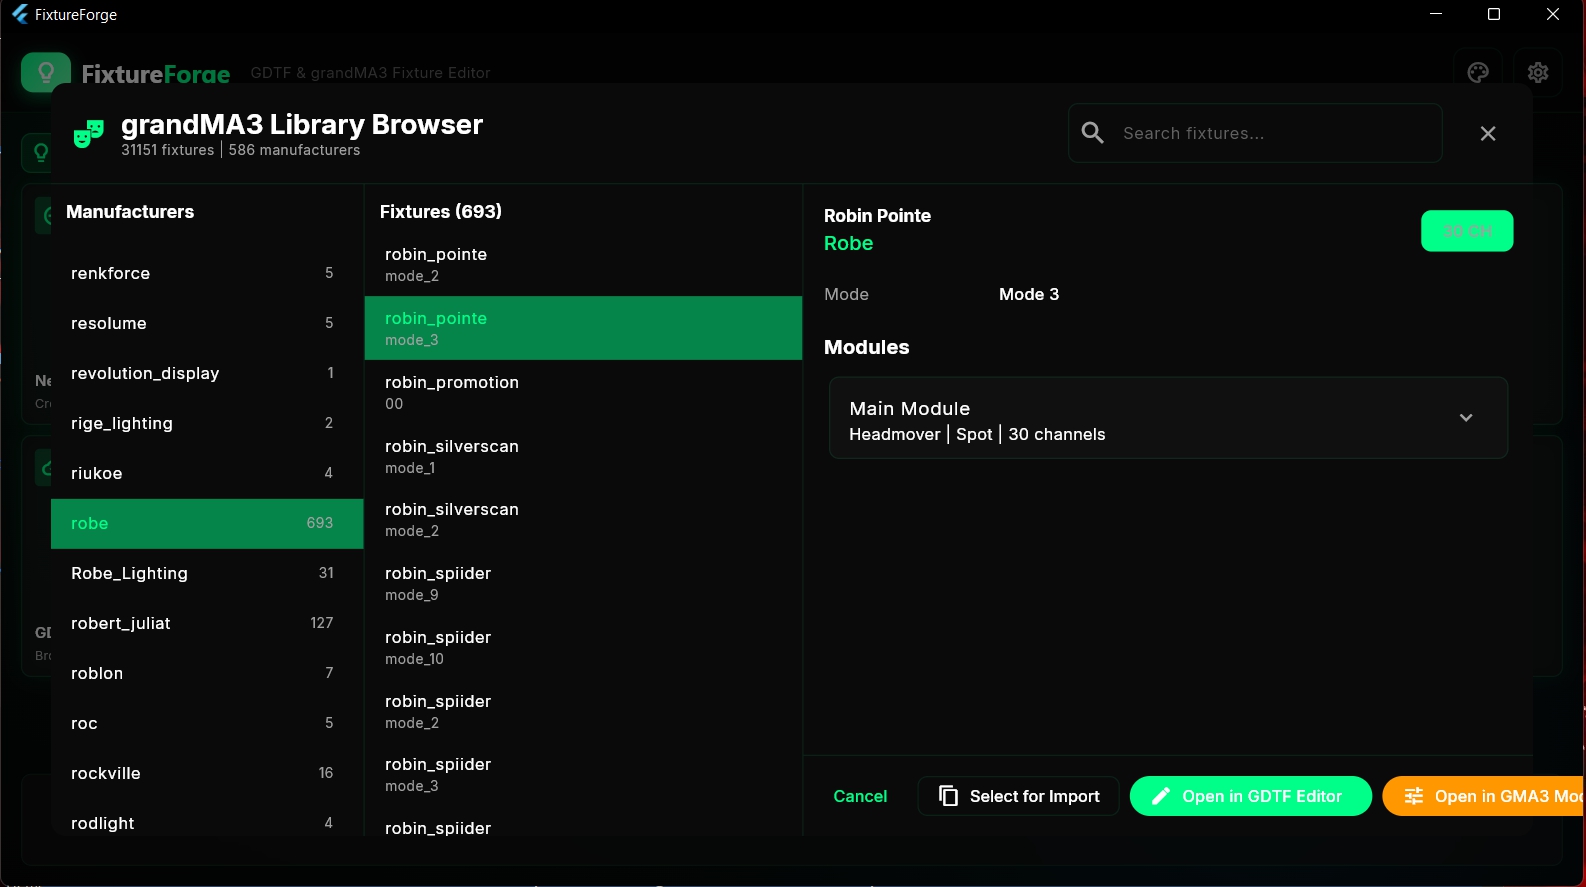Open the theme palette icon
Screen dimensions: 1586x887
coord(1478,72)
